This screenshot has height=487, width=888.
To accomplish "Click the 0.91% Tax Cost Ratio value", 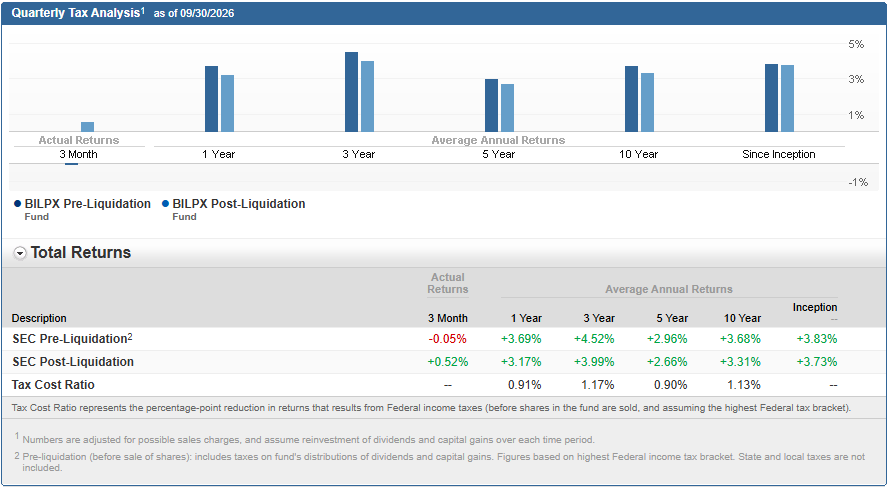I will point(524,385).
